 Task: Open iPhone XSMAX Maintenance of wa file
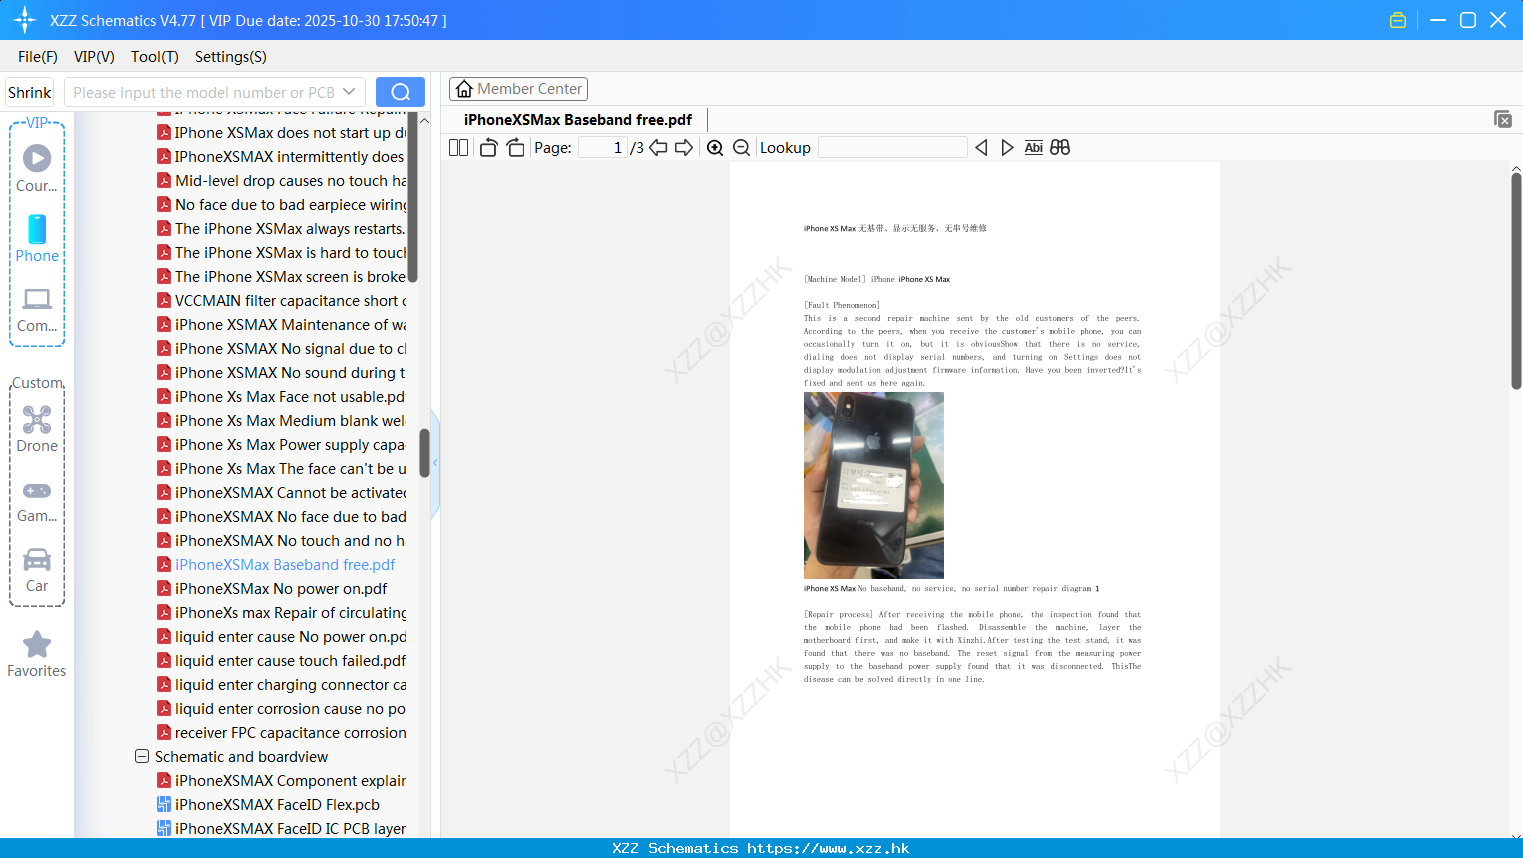(281, 325)
